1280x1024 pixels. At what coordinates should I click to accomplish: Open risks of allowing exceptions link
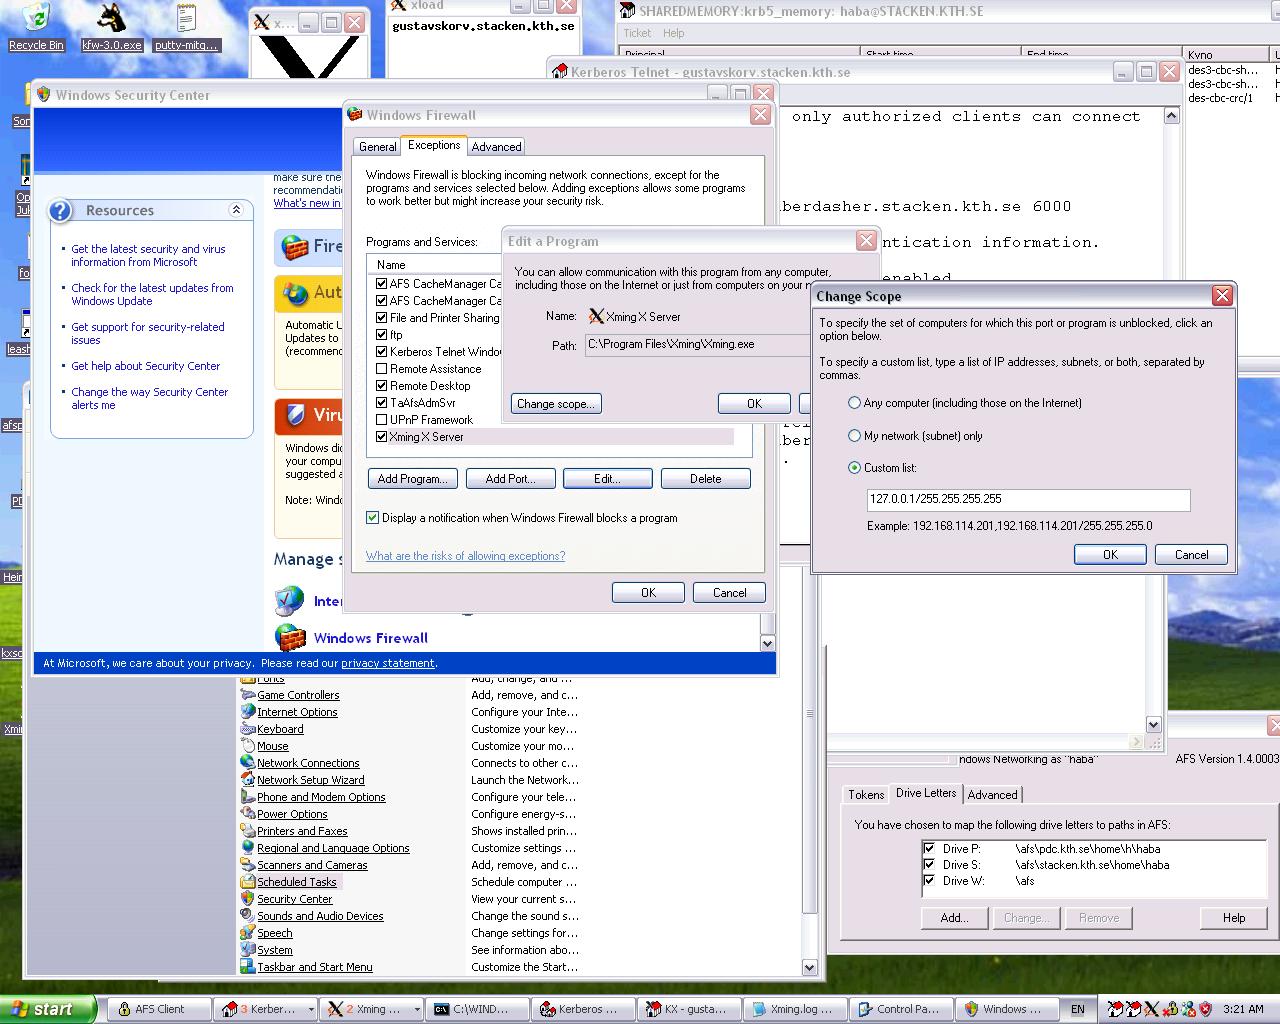pyautogui.click(x=465, y=556)
